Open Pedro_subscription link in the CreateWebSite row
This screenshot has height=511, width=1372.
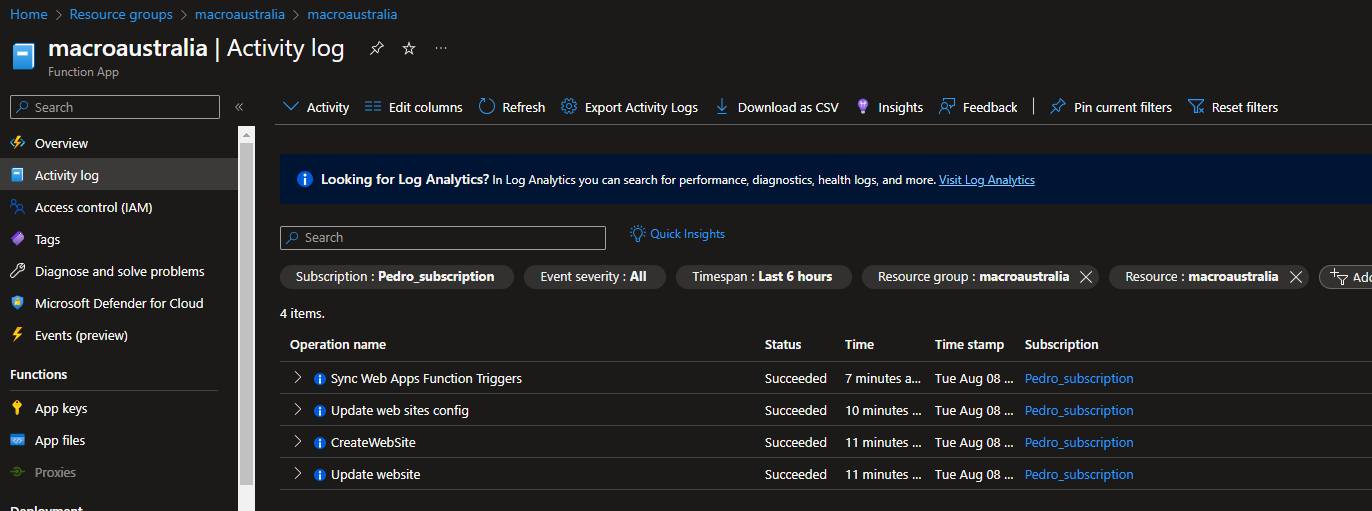tap(1079, 443)
